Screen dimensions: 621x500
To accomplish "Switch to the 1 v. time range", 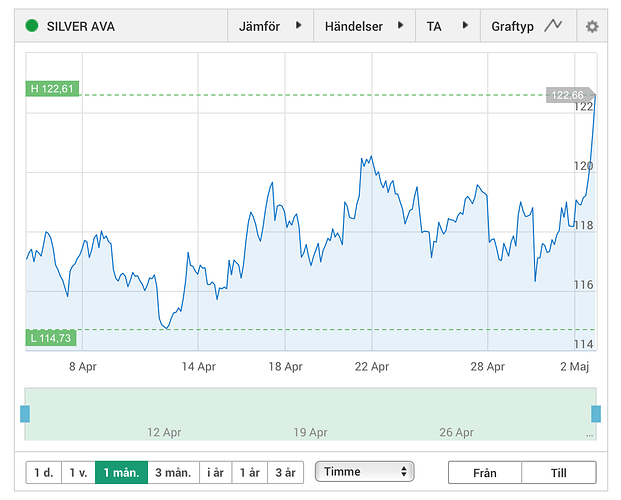I will click(x=78, y=472).
